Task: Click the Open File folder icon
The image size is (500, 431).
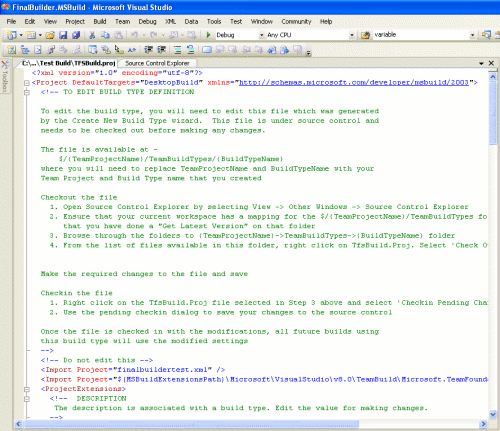Action: pyautogui.click(x=50, y=35)
